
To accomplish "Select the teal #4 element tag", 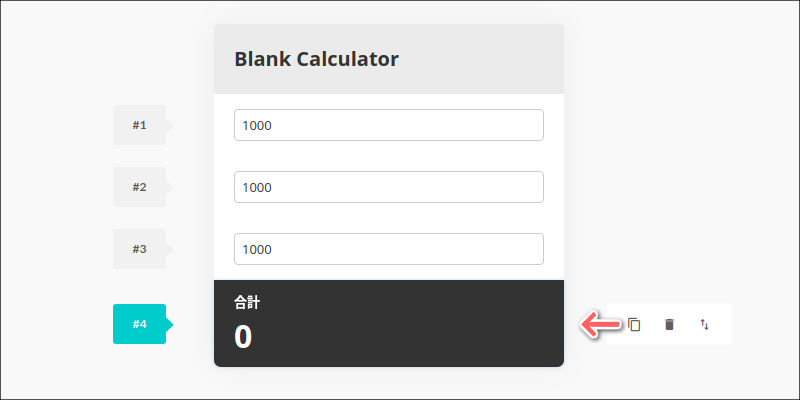I will tap(139, 324).
